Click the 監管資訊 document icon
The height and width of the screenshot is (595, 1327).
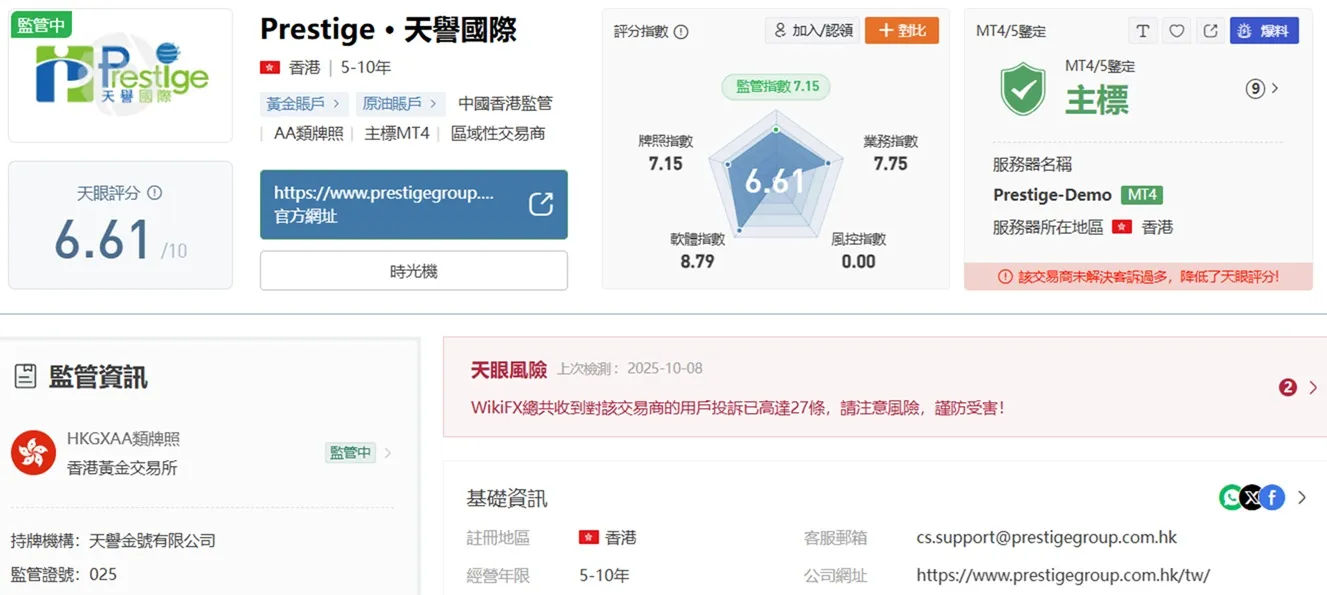click(26, 377)
